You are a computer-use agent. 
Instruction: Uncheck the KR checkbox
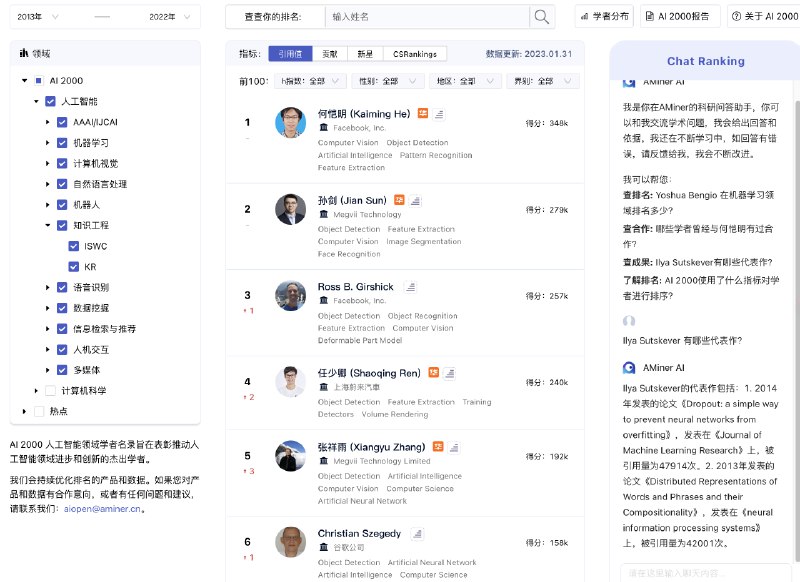tap(73, 267)
